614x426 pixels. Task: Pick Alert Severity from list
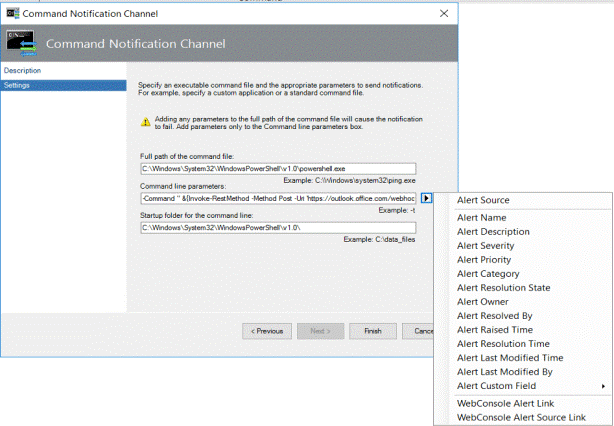pyautogui.click(x=486, y=246)
